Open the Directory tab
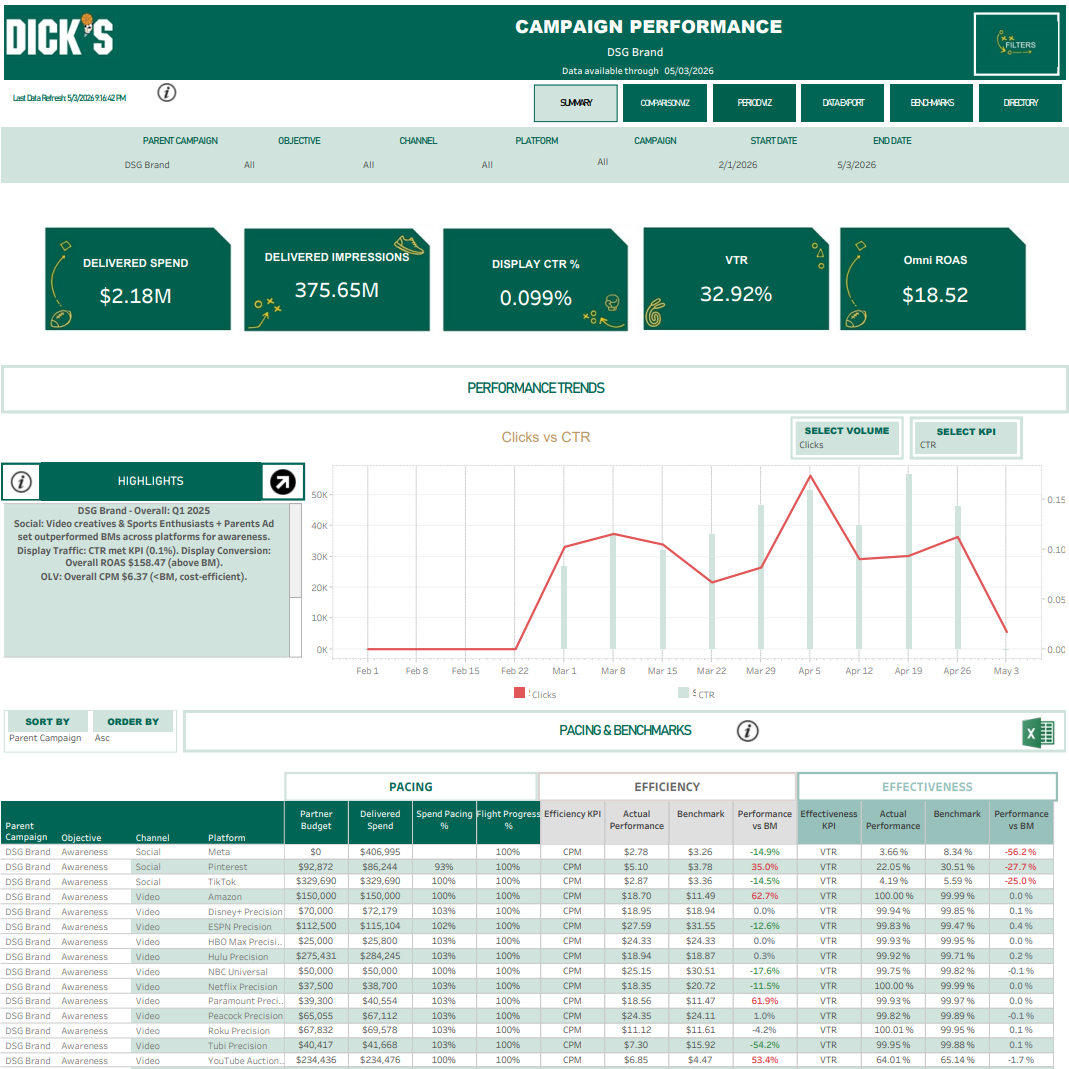 point(1021,103)
